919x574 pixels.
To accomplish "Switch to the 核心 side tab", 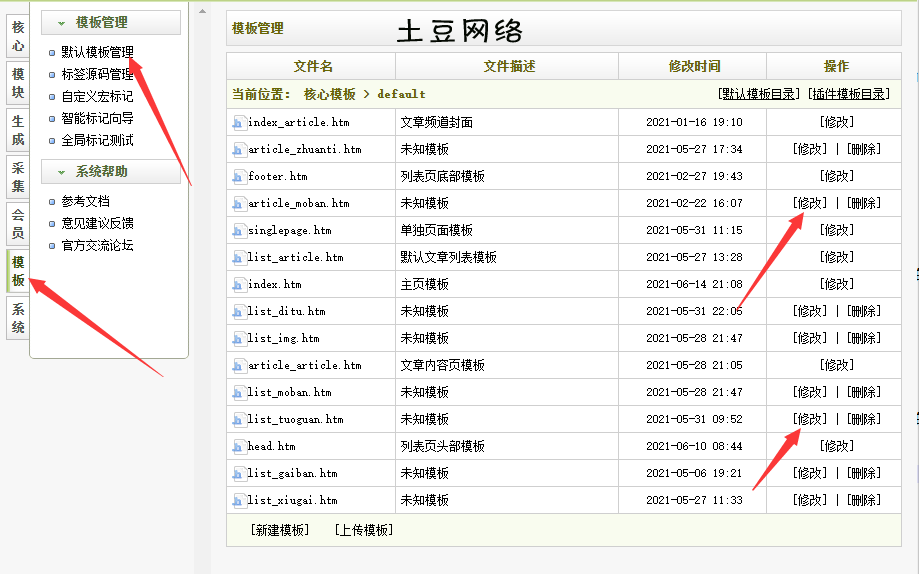I will tap(18, 36).
